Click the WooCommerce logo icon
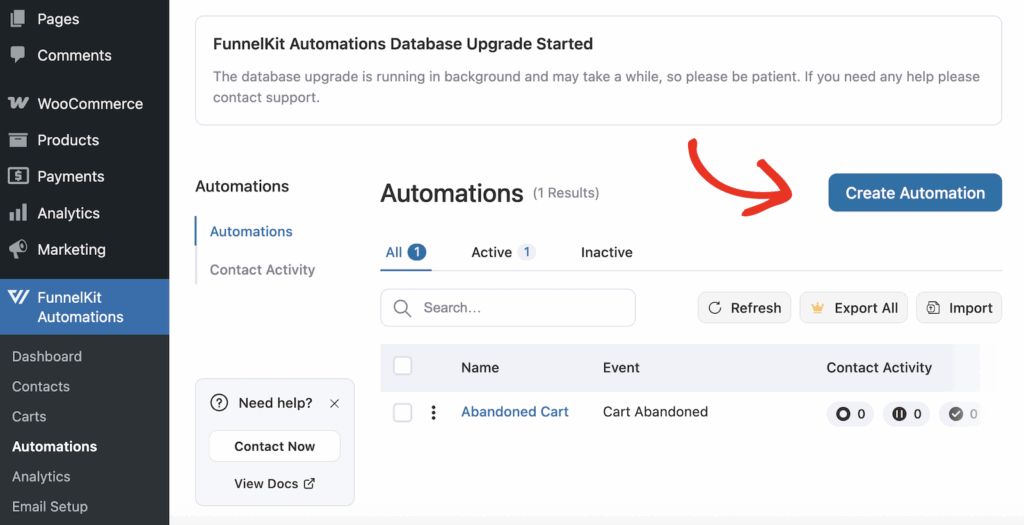Screen dimensions: 1024x525 (18, 103)
